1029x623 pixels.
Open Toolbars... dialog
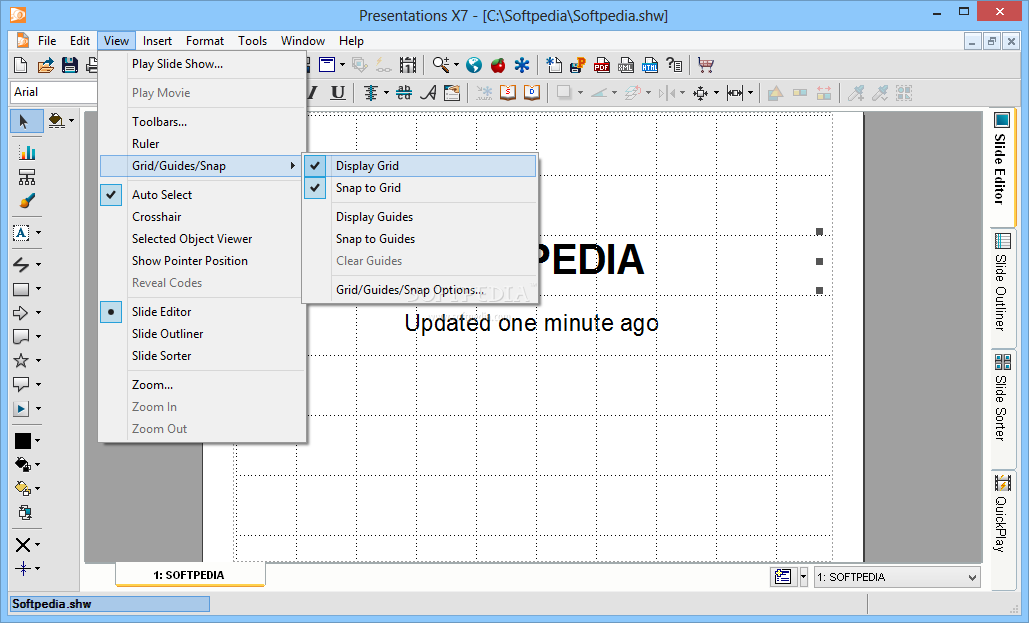coord(202,122)
